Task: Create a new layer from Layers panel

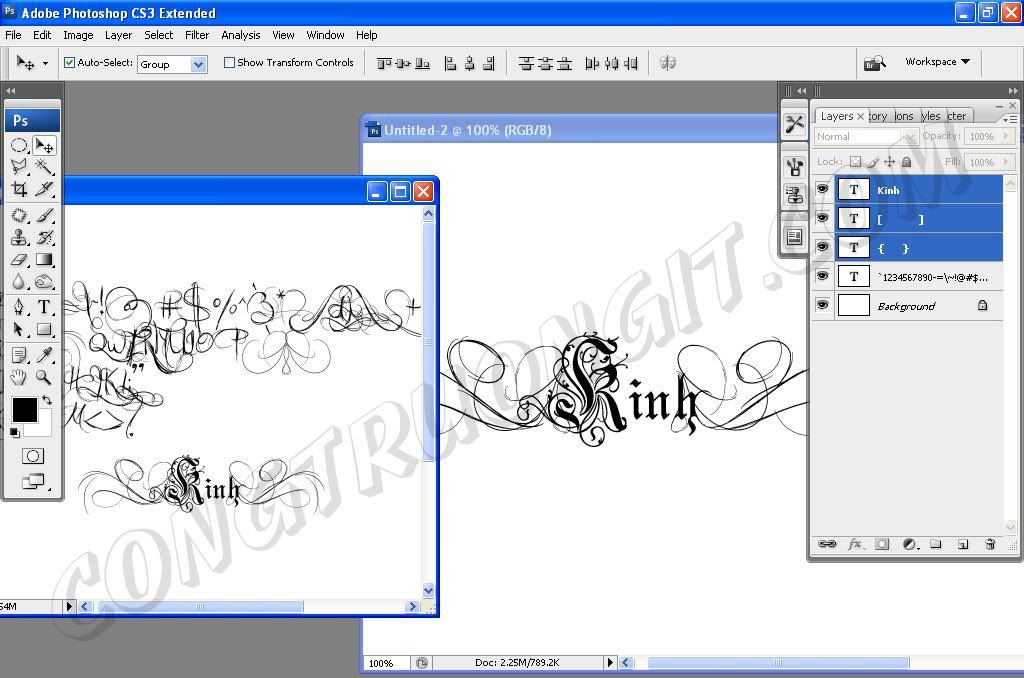Action: (x=963, y=544)
